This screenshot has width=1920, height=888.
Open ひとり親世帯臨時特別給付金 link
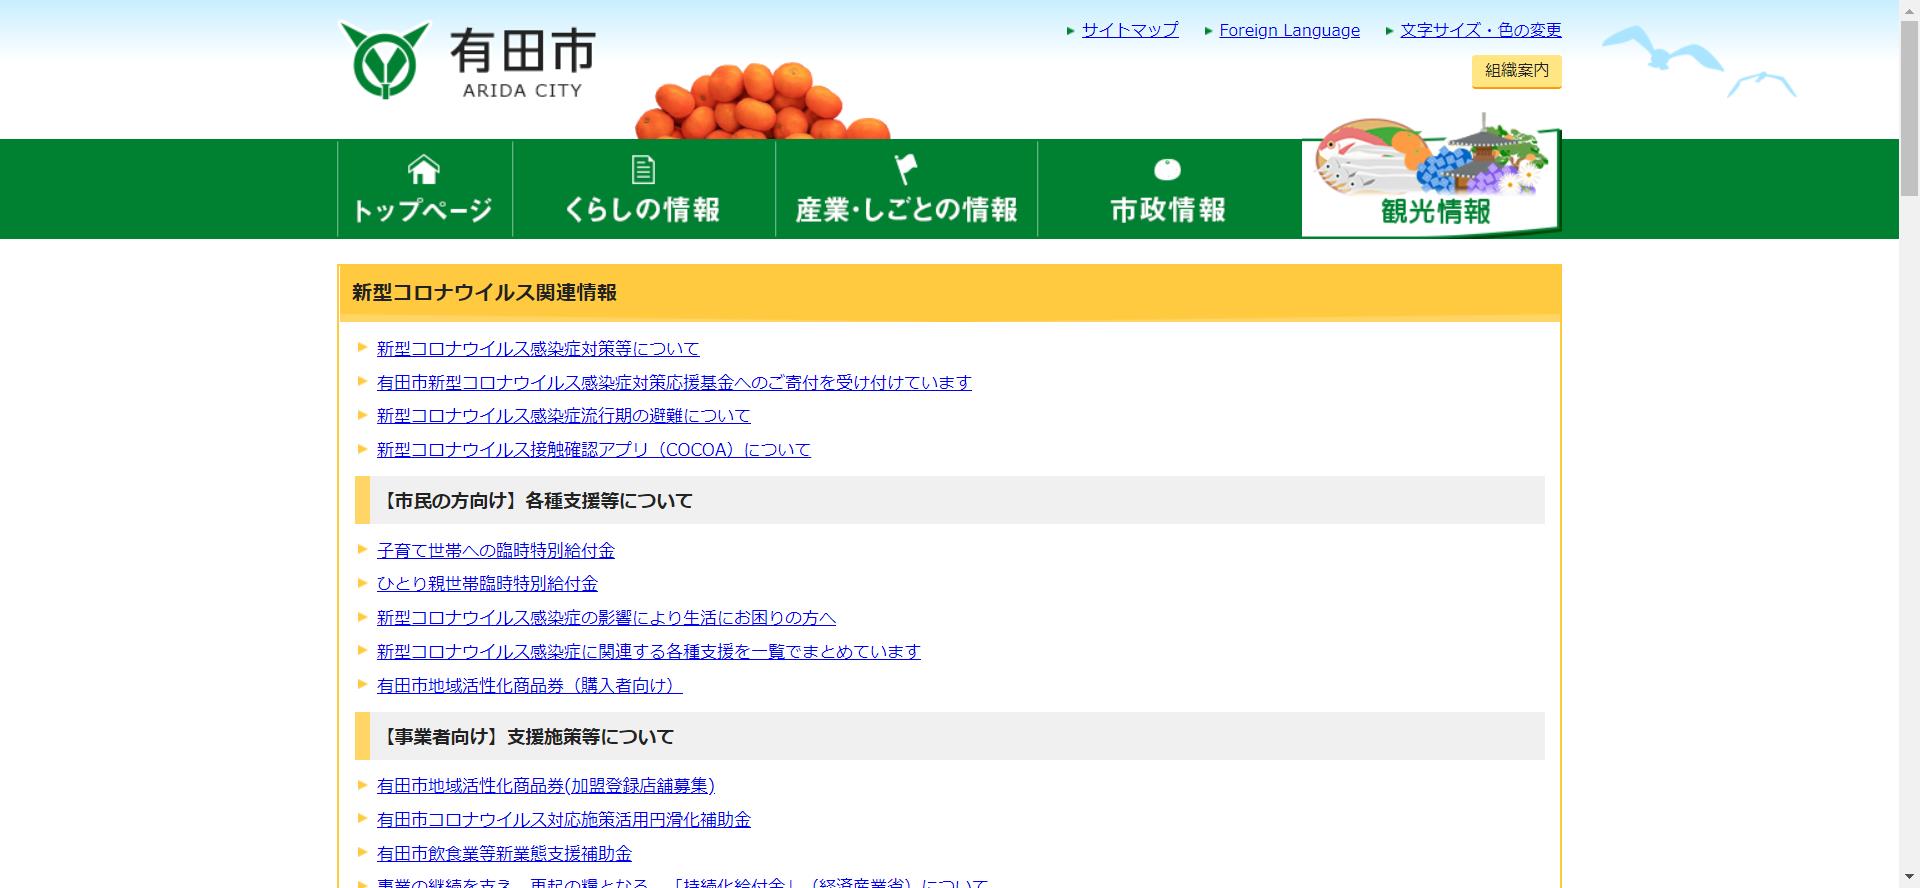[x=487, y=584]
